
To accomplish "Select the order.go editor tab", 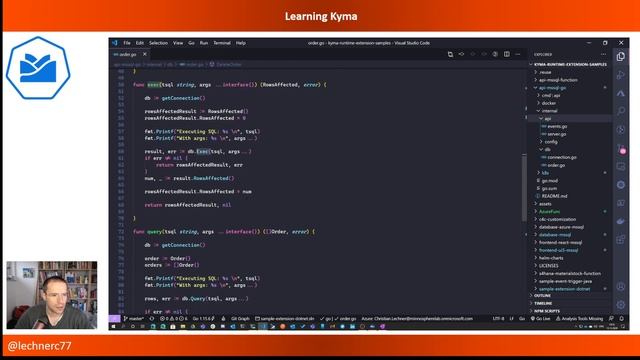I will (128, 54).
